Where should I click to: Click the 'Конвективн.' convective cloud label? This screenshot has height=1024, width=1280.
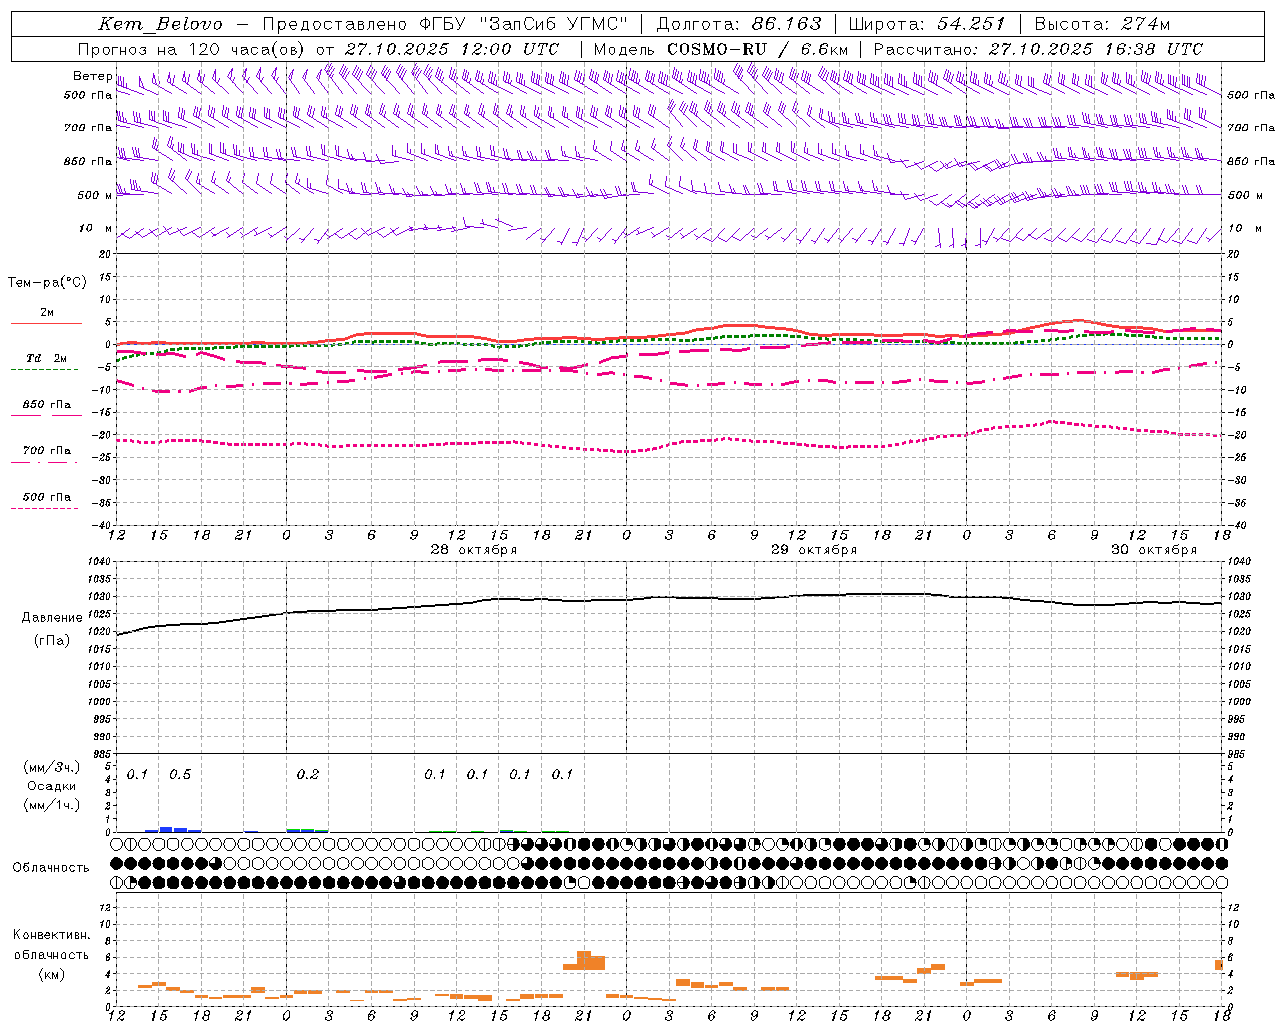(x=52, y=935)
